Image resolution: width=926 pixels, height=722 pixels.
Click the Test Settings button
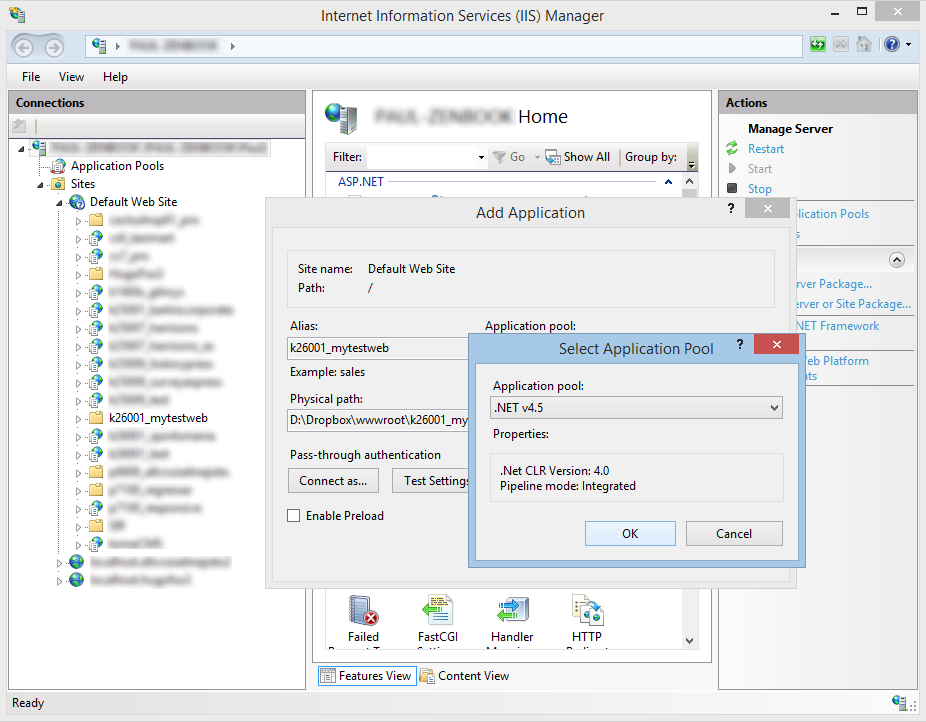coord(431,481)
